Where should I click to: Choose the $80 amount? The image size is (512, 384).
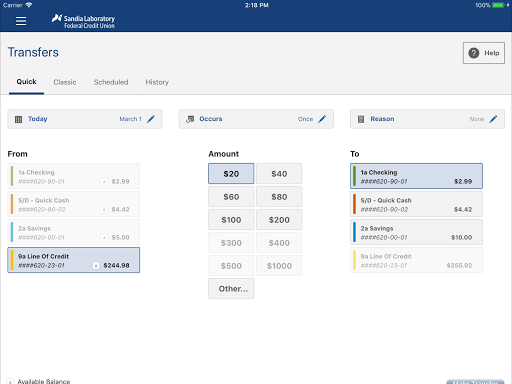pyautogui.click(x=279, y=197)
